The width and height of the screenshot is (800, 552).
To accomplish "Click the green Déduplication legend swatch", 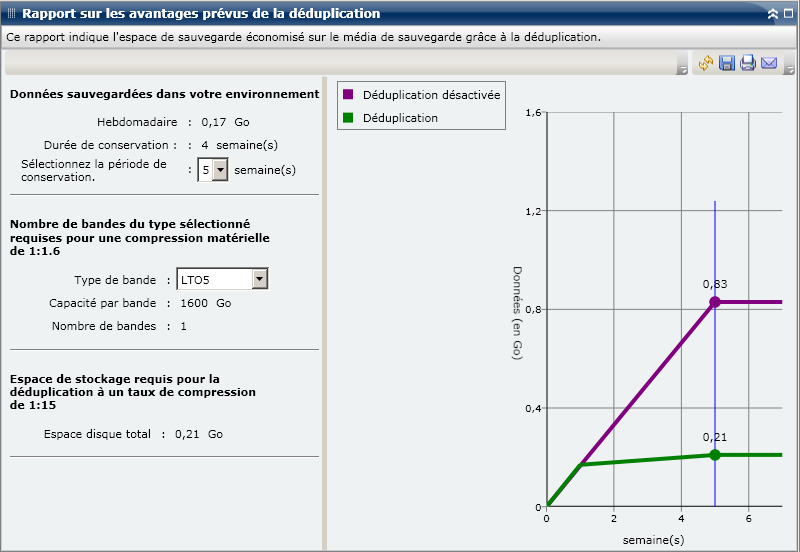I will [349, 118].
